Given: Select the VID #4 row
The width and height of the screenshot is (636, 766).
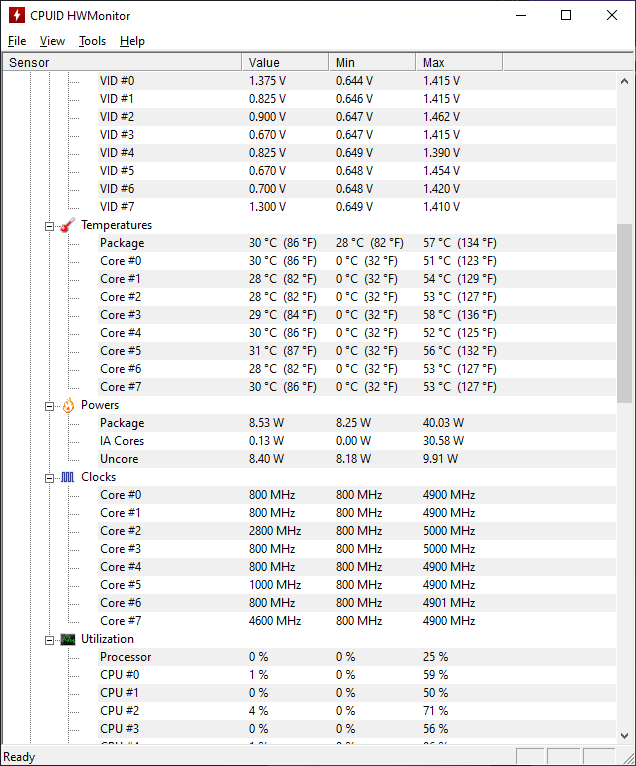Looking at the screenshot, I should tap(357, 153).
